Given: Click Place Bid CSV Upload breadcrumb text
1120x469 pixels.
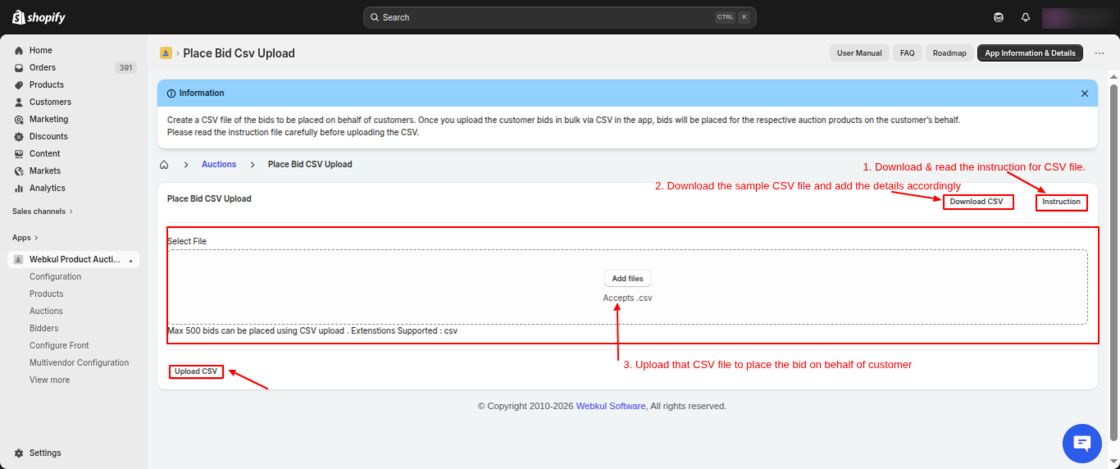Looking at the screenshot, I should [310, 164].
